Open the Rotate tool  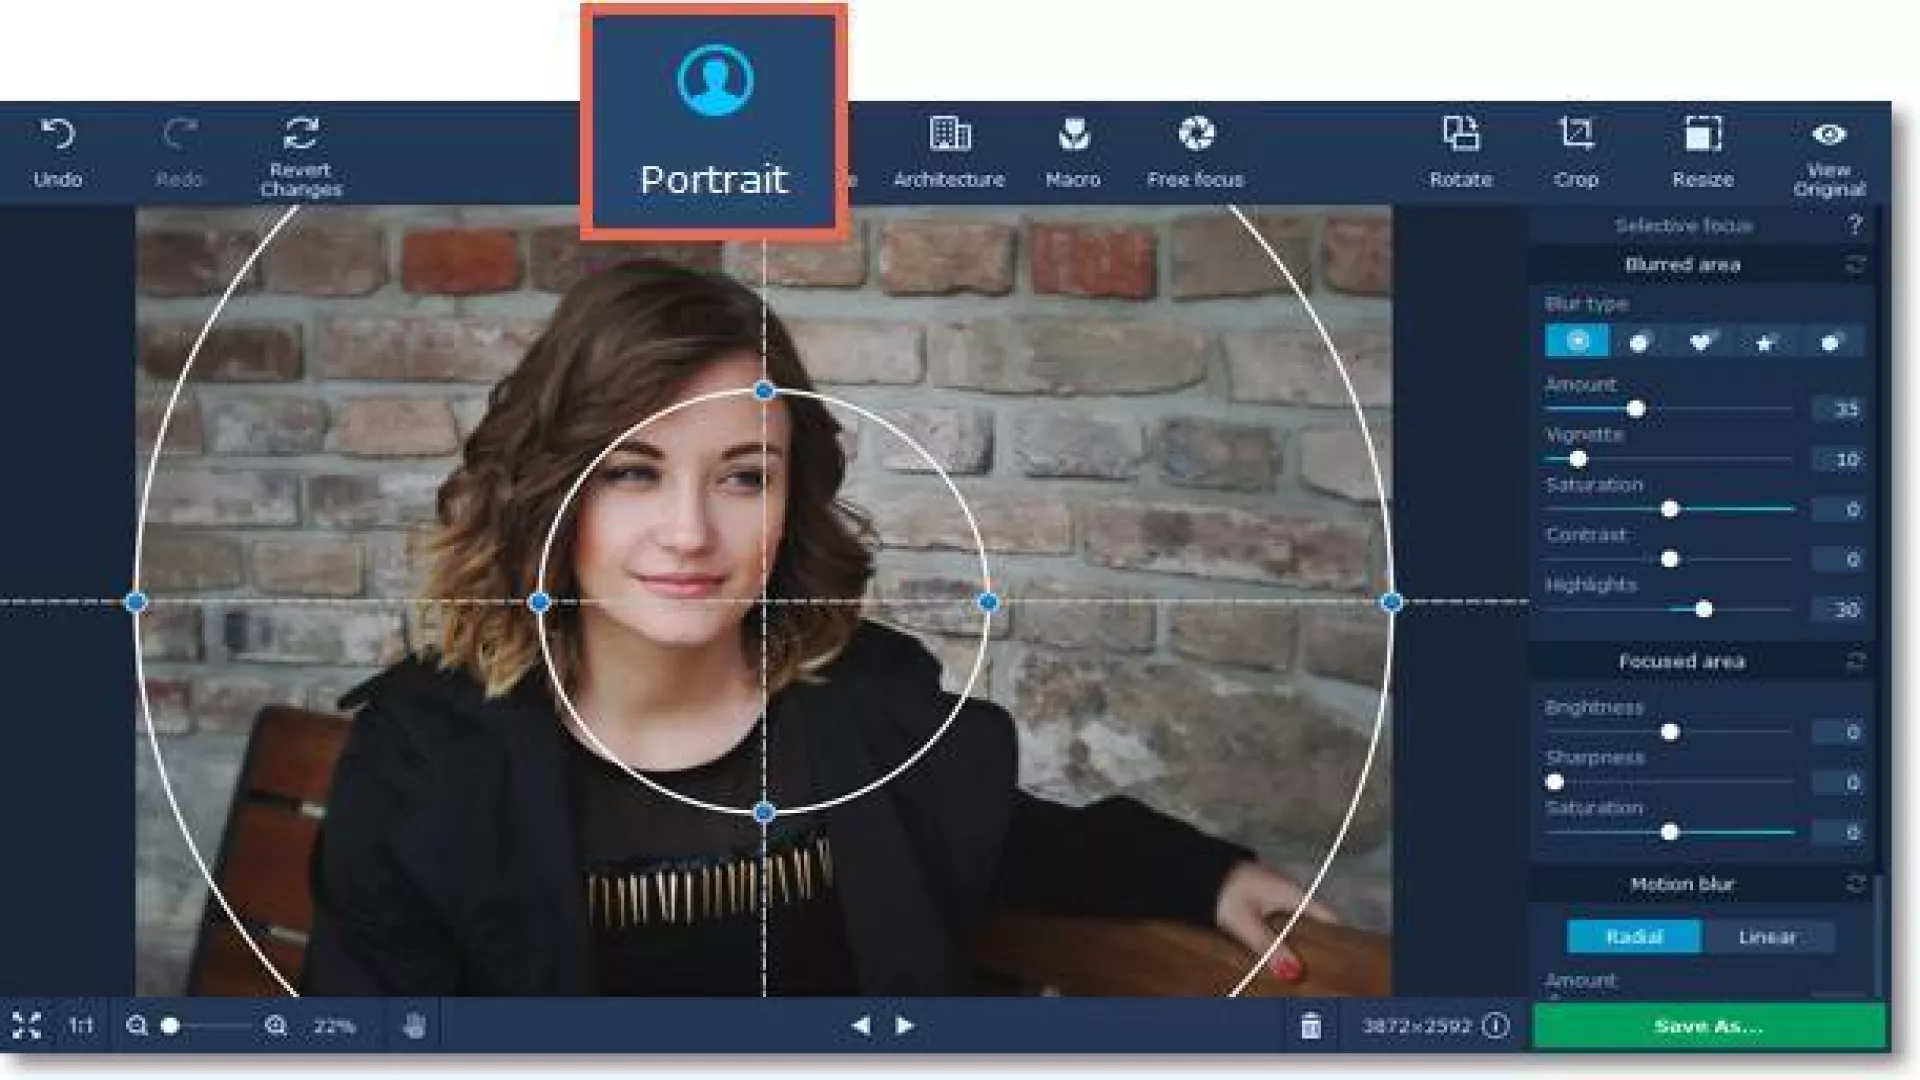(1460, 135)
